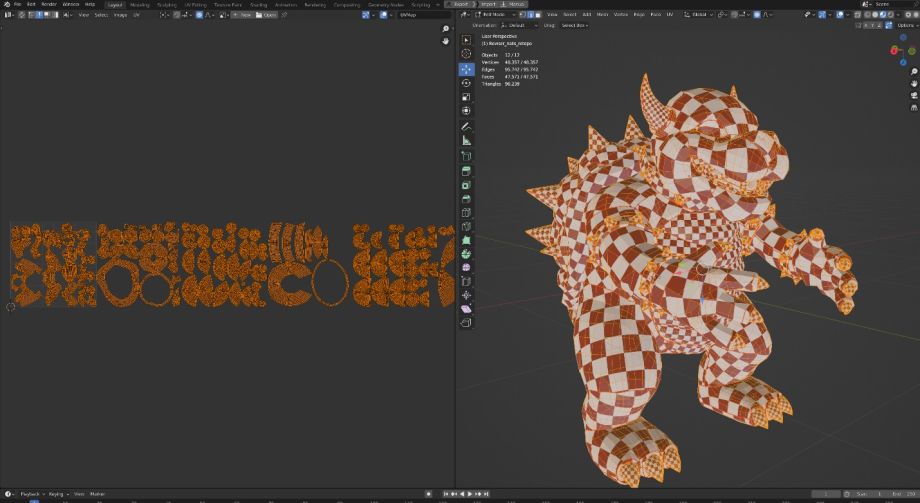The image size is (920, 503).
Task: Select the Transform tool
Action: click(x=466, y=110)
